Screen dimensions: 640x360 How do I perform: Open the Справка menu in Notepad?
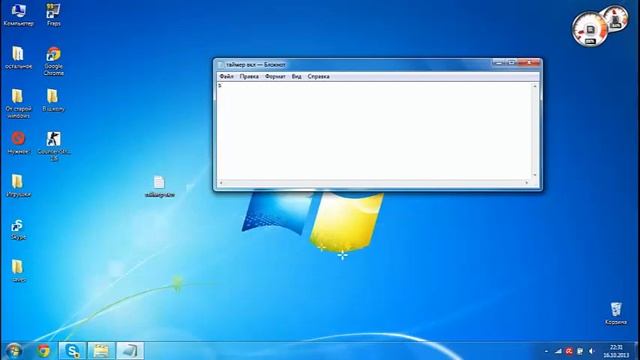[318, 76]
